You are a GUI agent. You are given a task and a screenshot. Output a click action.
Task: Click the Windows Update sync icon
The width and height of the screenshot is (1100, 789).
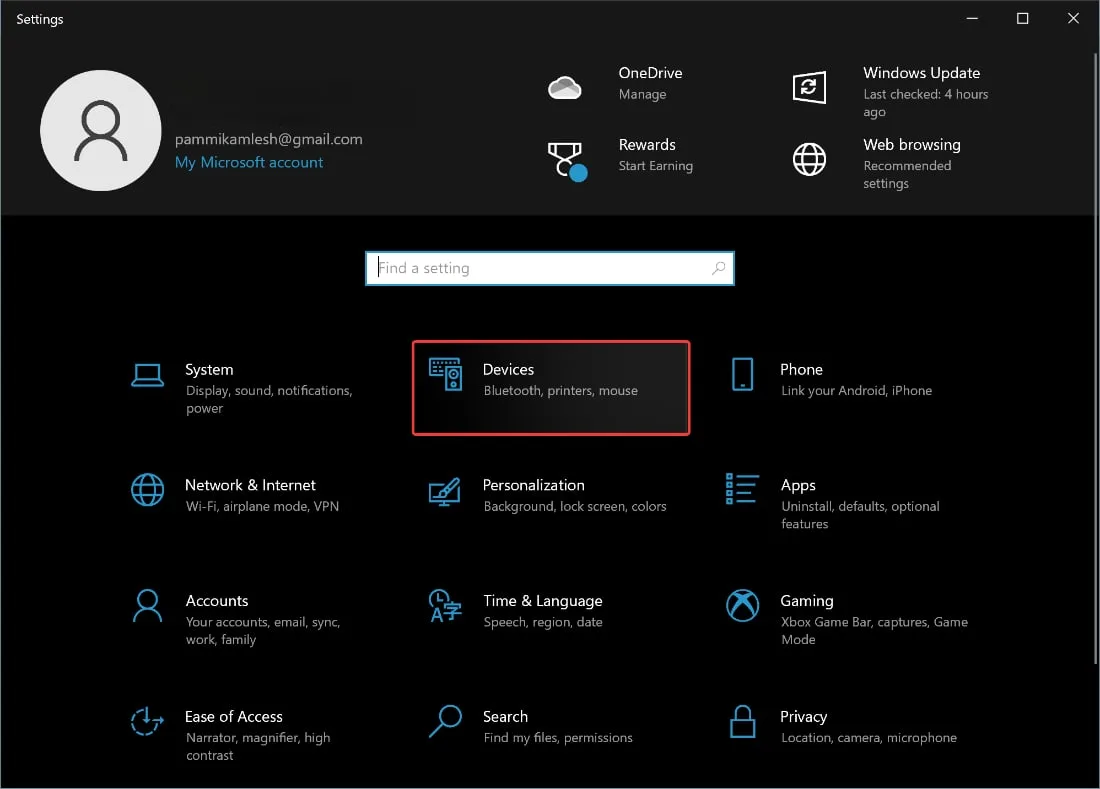coord(809,88)
